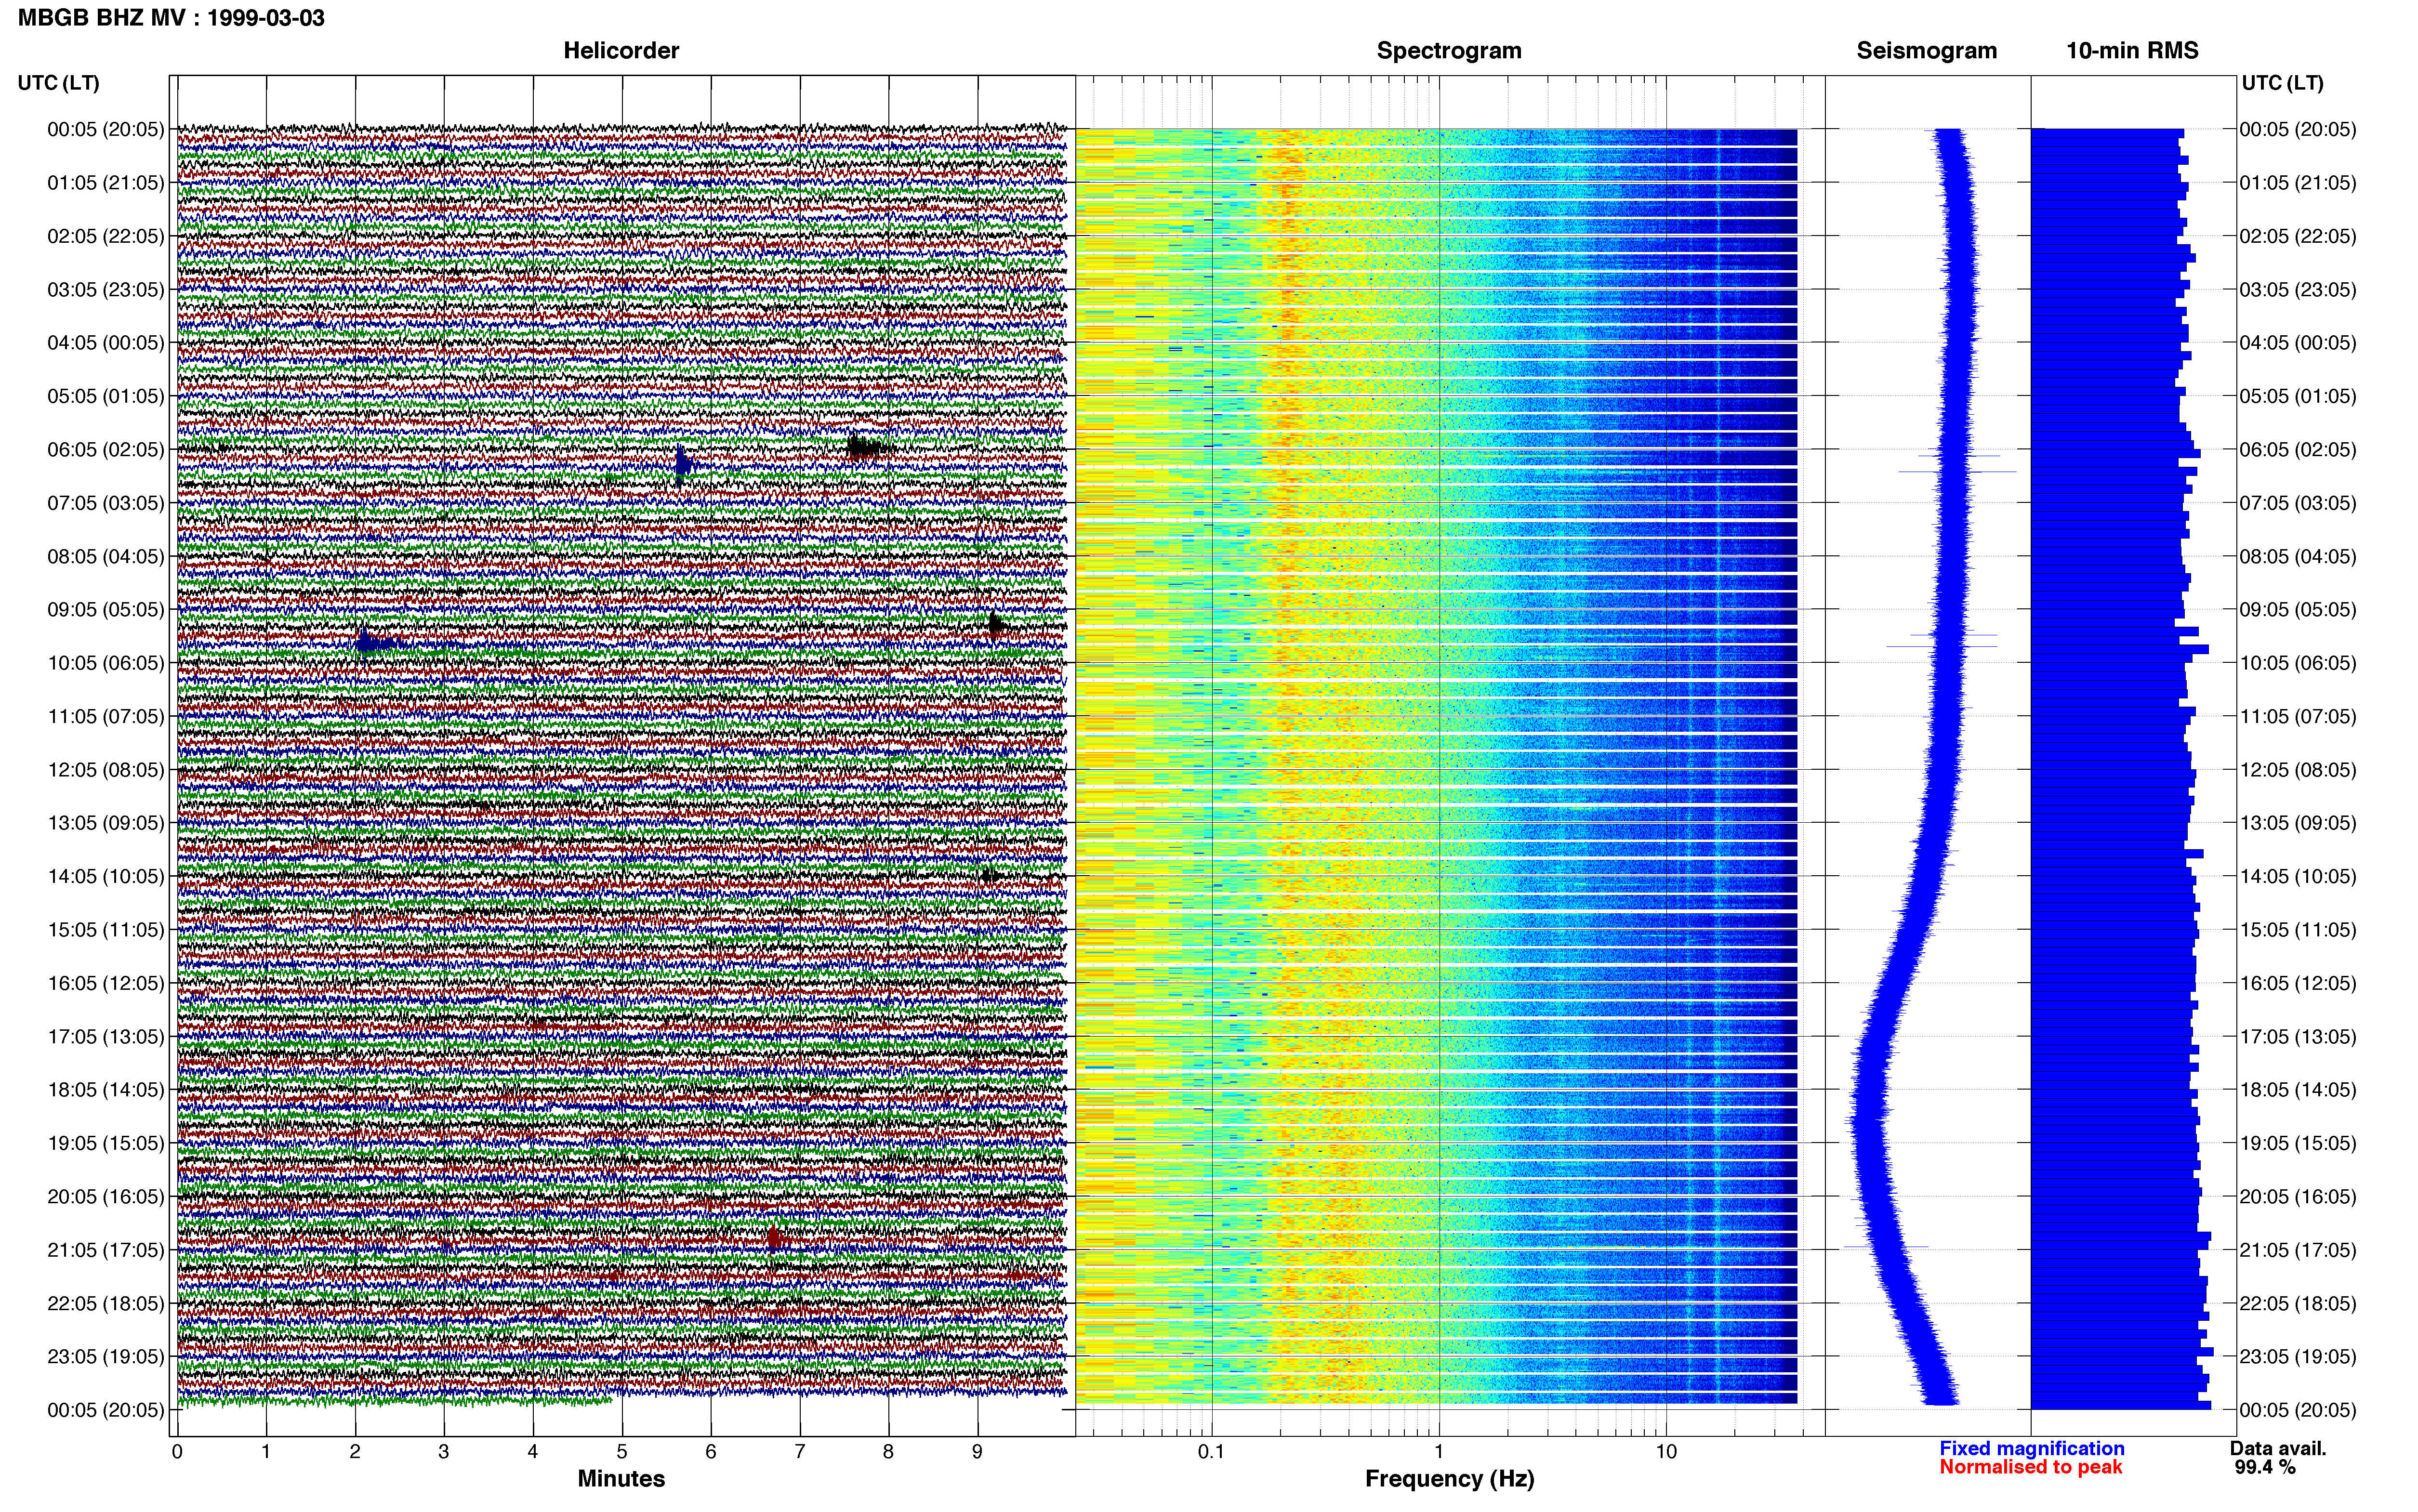2418x1512 pixels.
Task: Click '21:05 (17:05)' label next to RMS panel
Action: (x=2298, y=1250)
